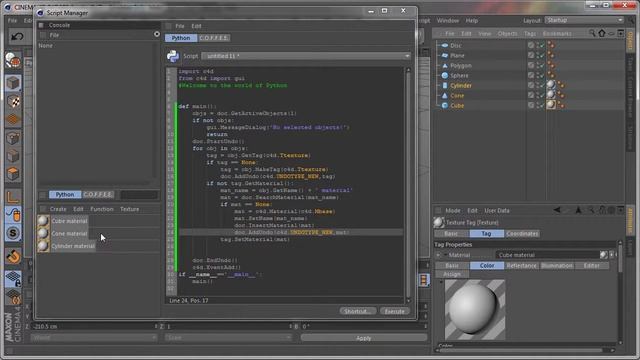The width and height of the screenshot is (640, 360).
Task: Click Attribute Manager up arrow icon
Action: [x=578, y=210]
